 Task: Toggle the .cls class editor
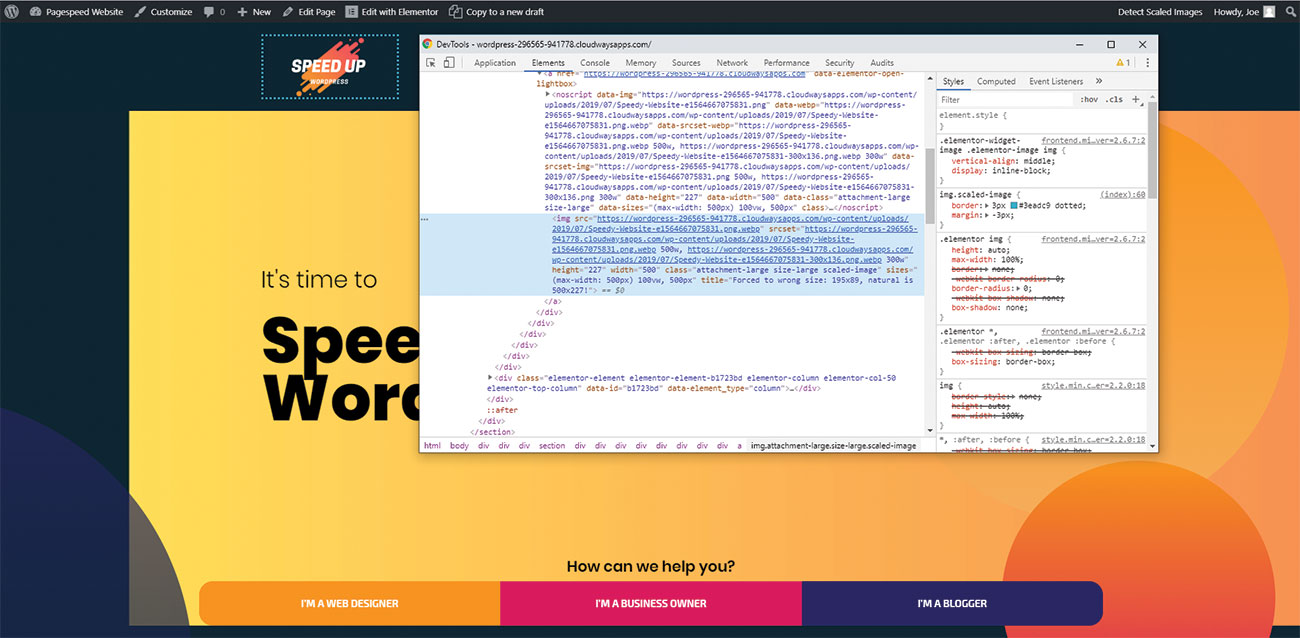(x=1114, y=100)
